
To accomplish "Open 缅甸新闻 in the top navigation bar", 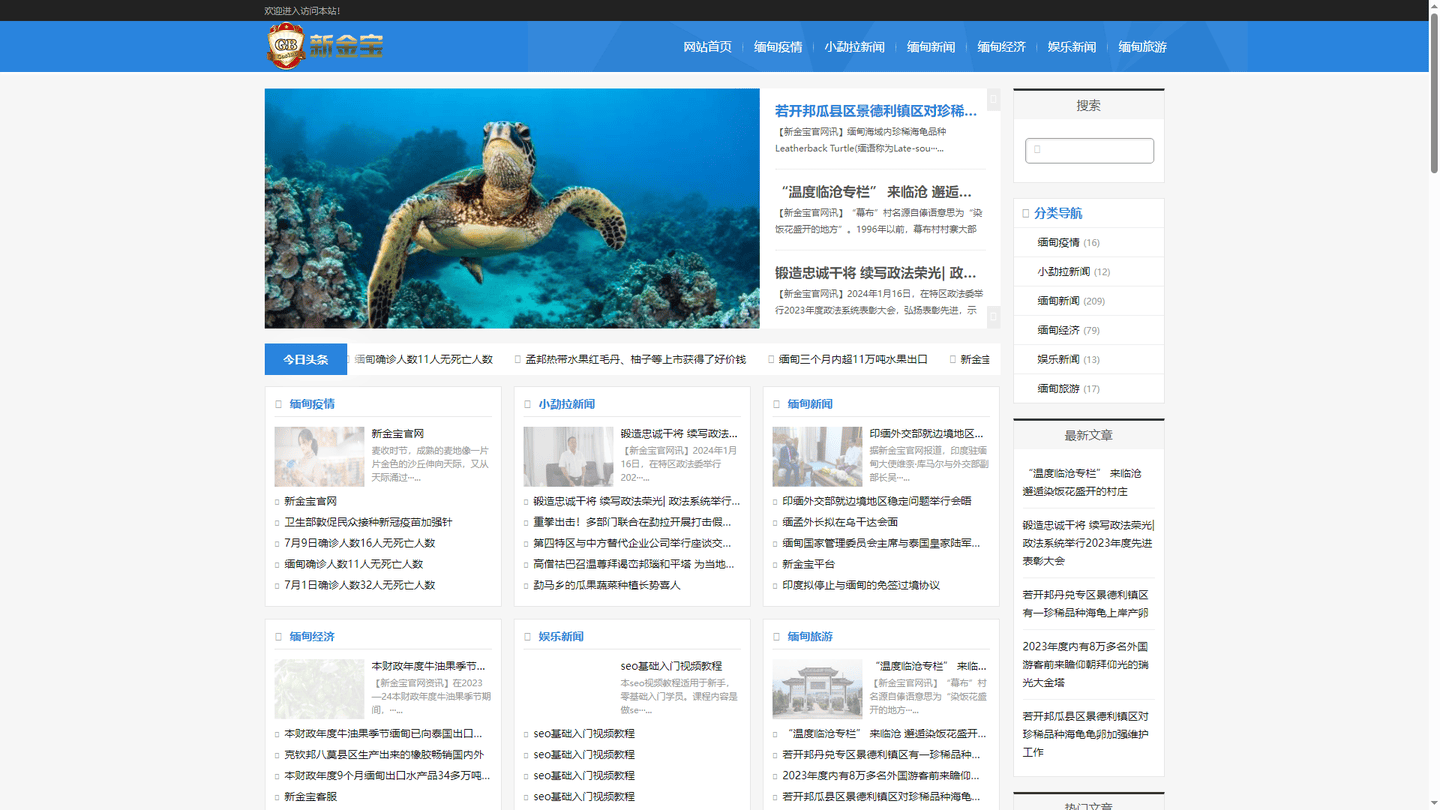I will 931,47.
